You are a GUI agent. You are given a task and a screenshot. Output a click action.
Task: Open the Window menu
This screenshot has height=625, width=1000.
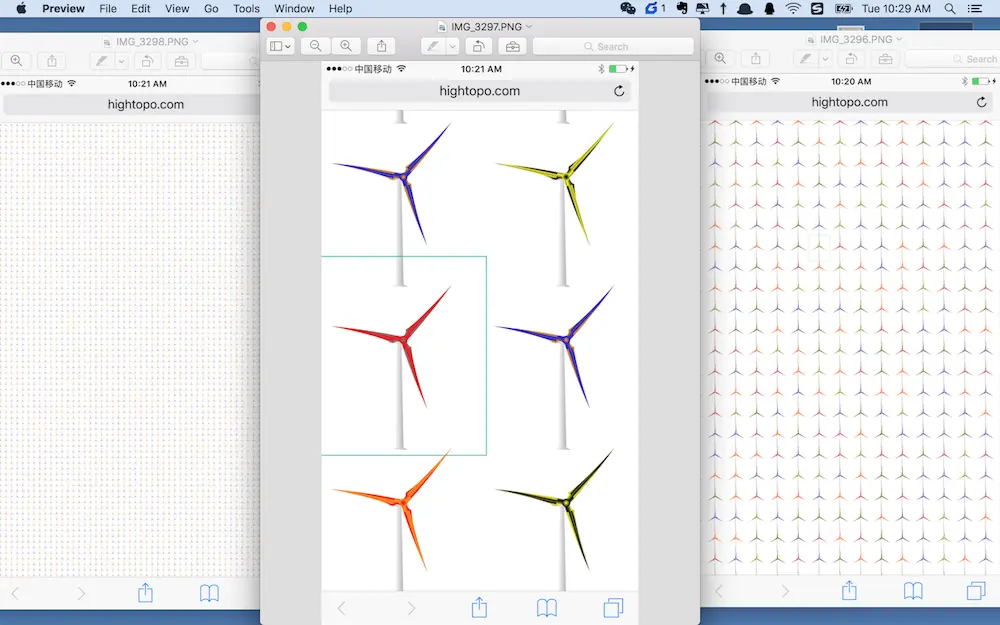tap(294, 8)
